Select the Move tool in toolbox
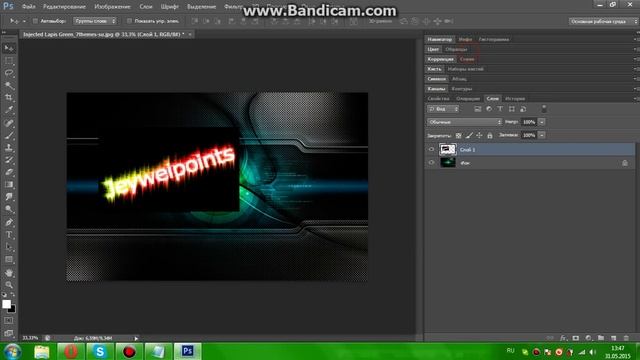The image size is (640, 360). (x=9, y=49)
